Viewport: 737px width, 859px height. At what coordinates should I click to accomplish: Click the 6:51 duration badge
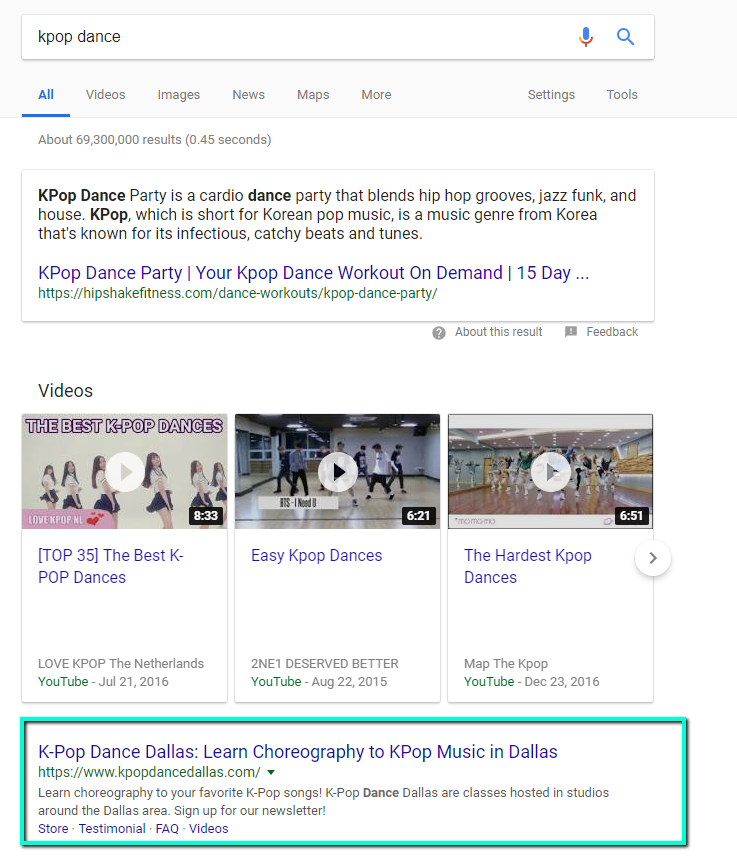pos(631,516)
